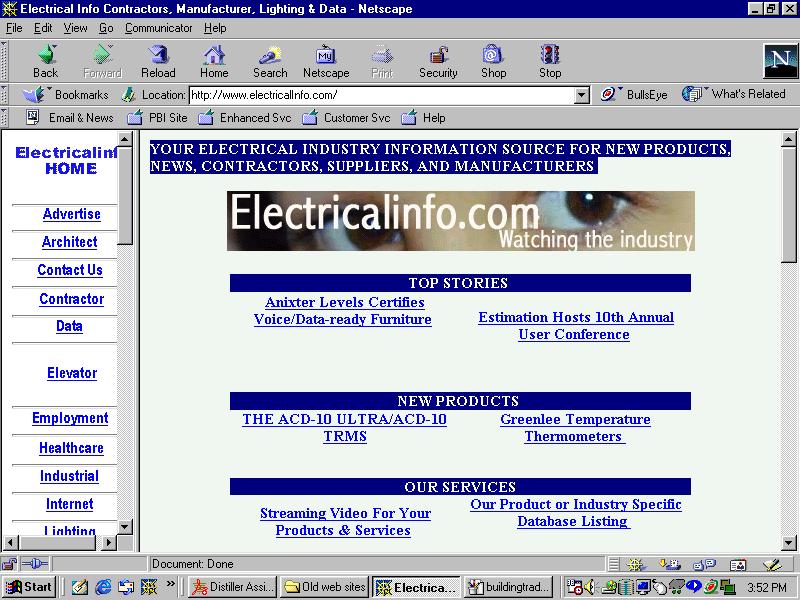Screen dimensions: 800x600
Task: Open THE ACD-10 ULTRA/ACD-10 TRMS link
Action: click(x=344, y=428)
